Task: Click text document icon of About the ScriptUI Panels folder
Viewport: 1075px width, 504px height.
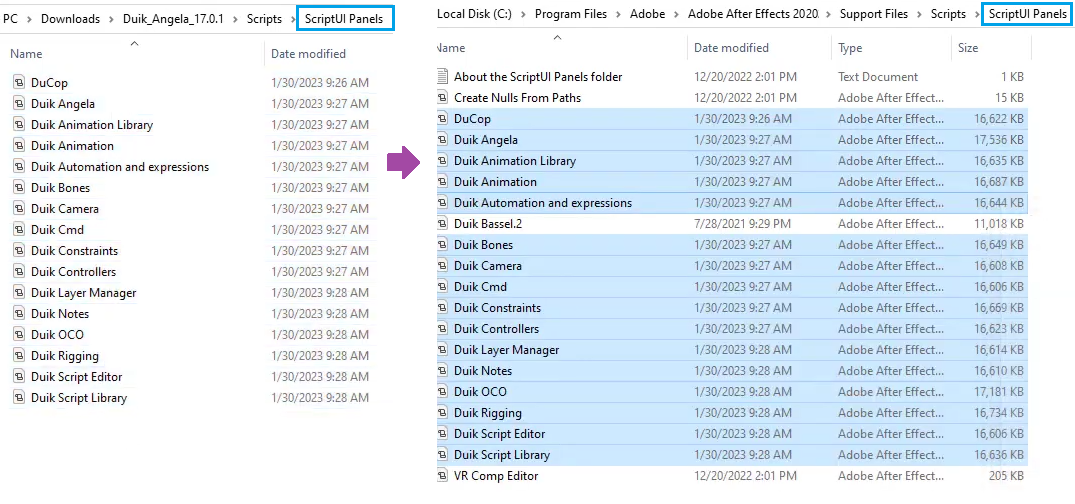Action: (x=442, y=77)
